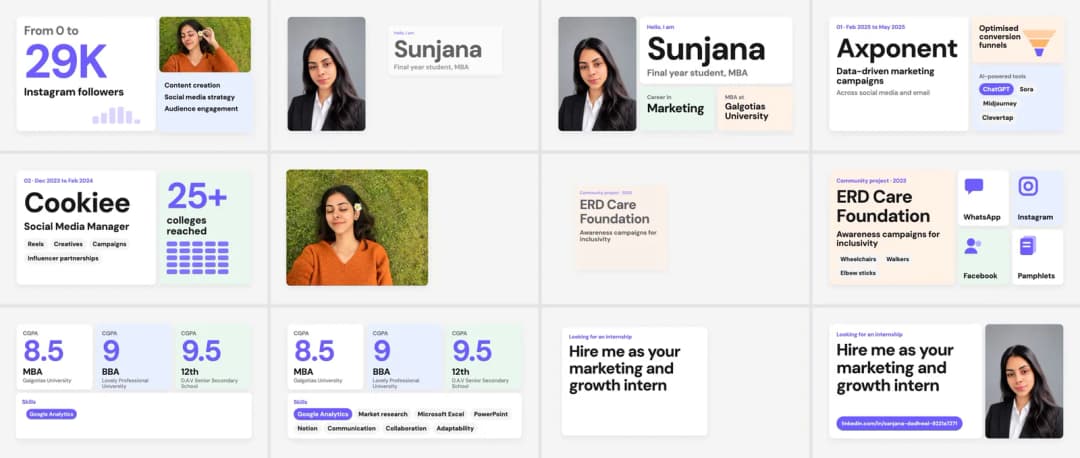Screen dimensions: 1080x458
Task: Click the Creatives tag
Action: (68, 244)
